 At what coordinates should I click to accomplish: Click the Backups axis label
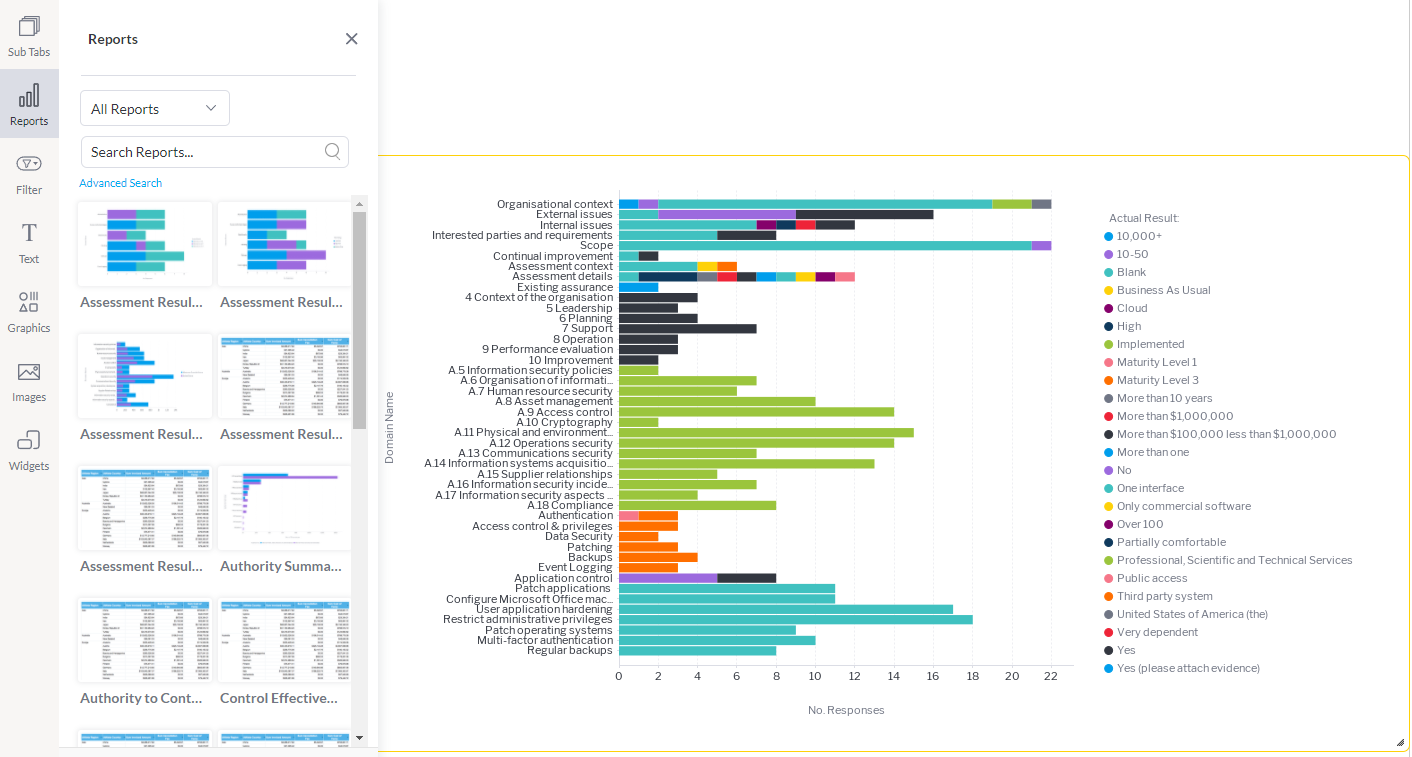click(590, 557)
